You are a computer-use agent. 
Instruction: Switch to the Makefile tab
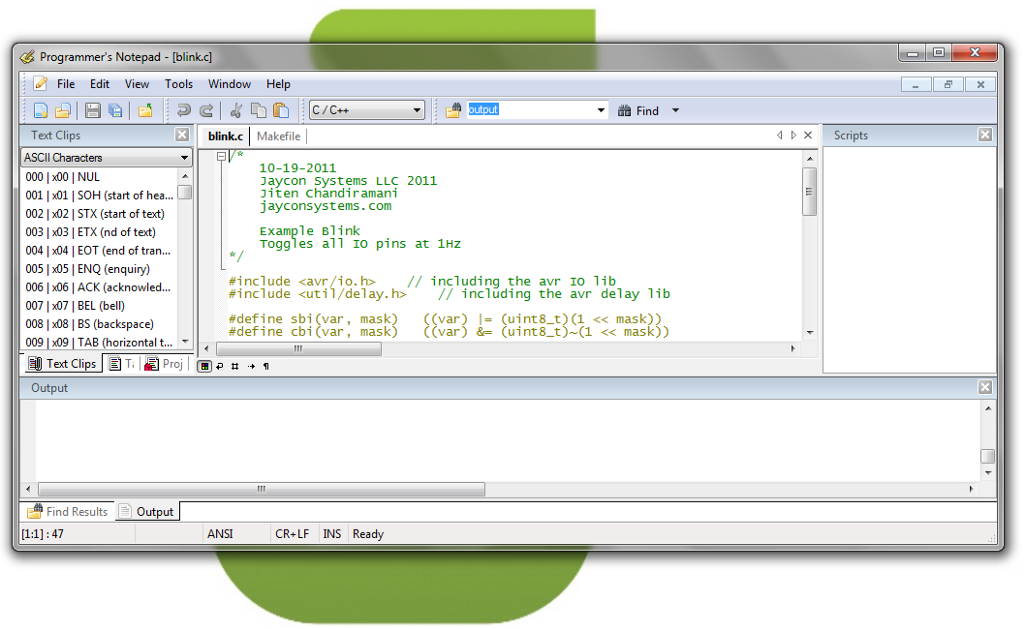pos(279,136)
